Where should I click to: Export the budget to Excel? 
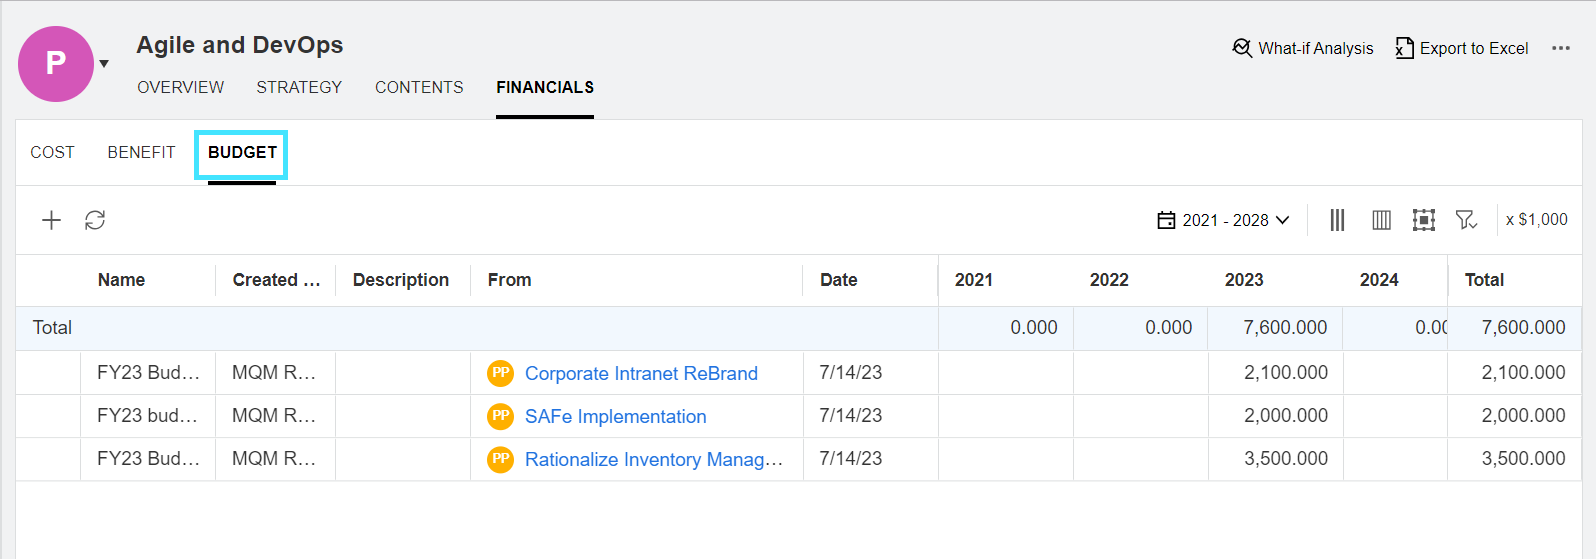(x=1462, y=48)
